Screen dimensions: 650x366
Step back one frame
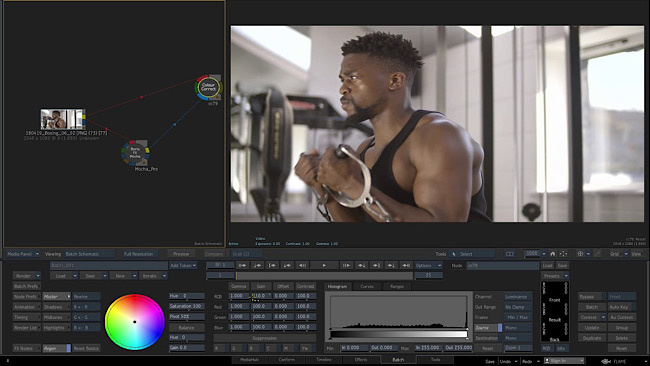tap(303, 265)
